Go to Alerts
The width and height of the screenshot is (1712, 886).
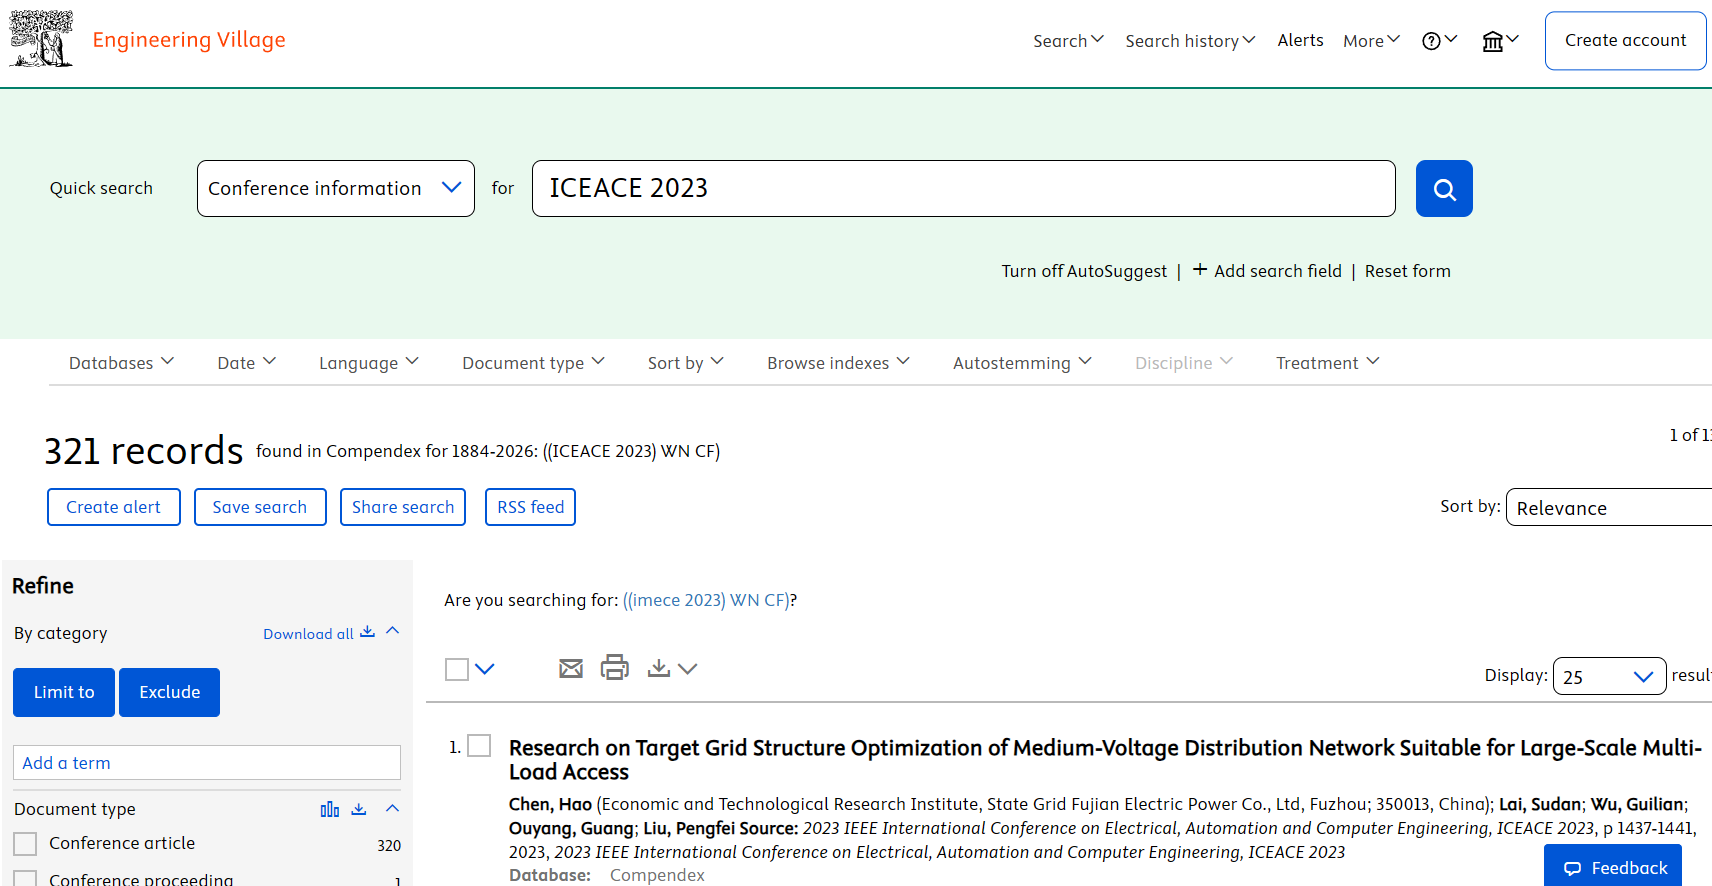(x=1300, y=40)
